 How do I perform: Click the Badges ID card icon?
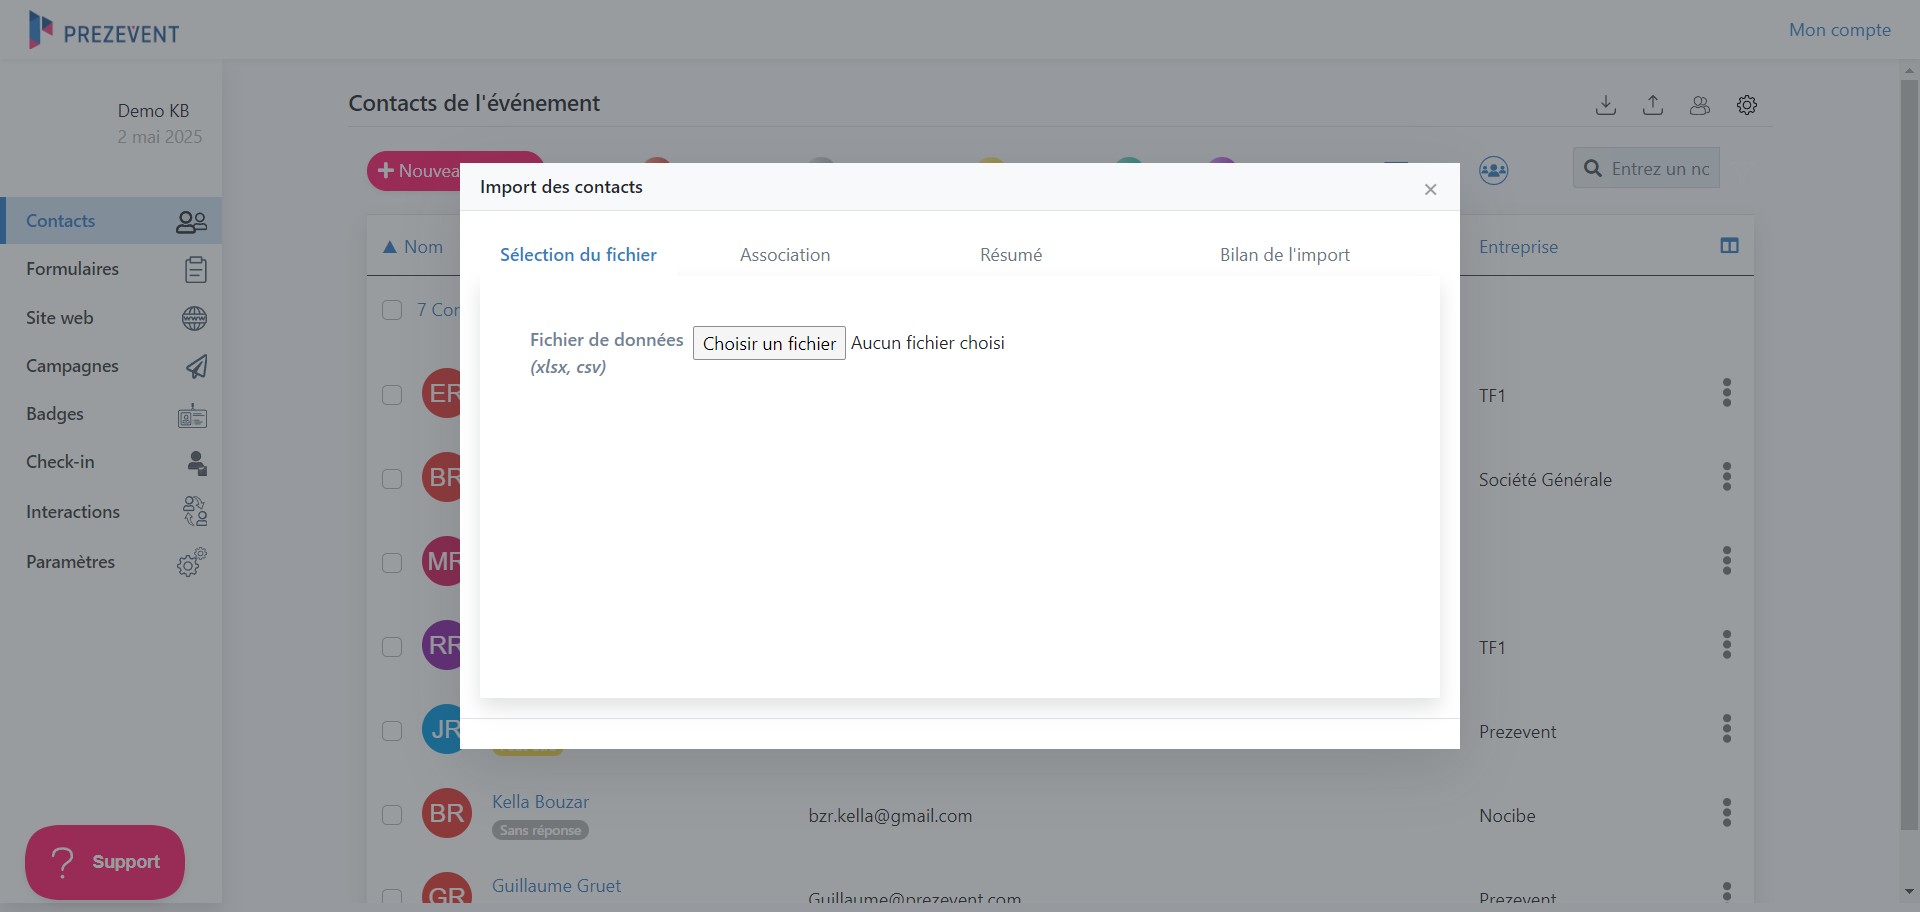coord(193,415)
